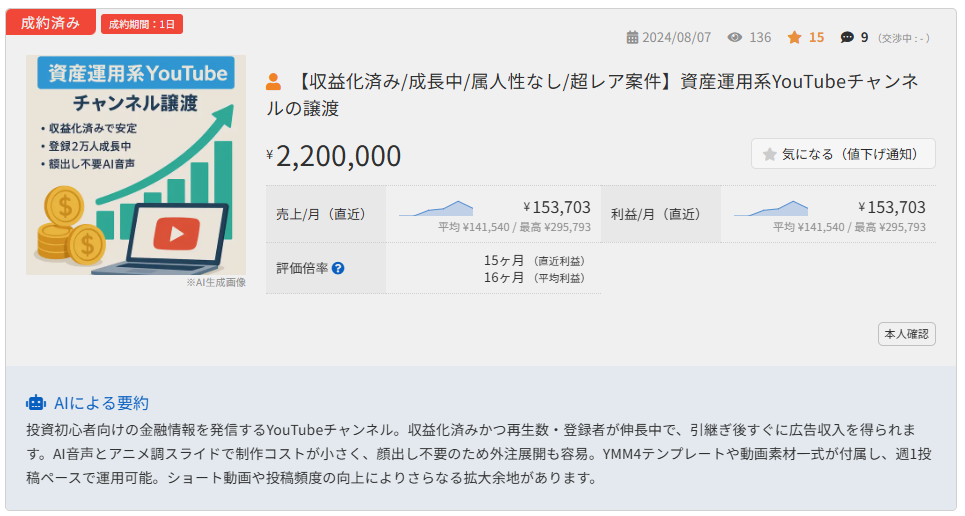
Task: Click the orange star favorites count icon
Action: [795, 38]
